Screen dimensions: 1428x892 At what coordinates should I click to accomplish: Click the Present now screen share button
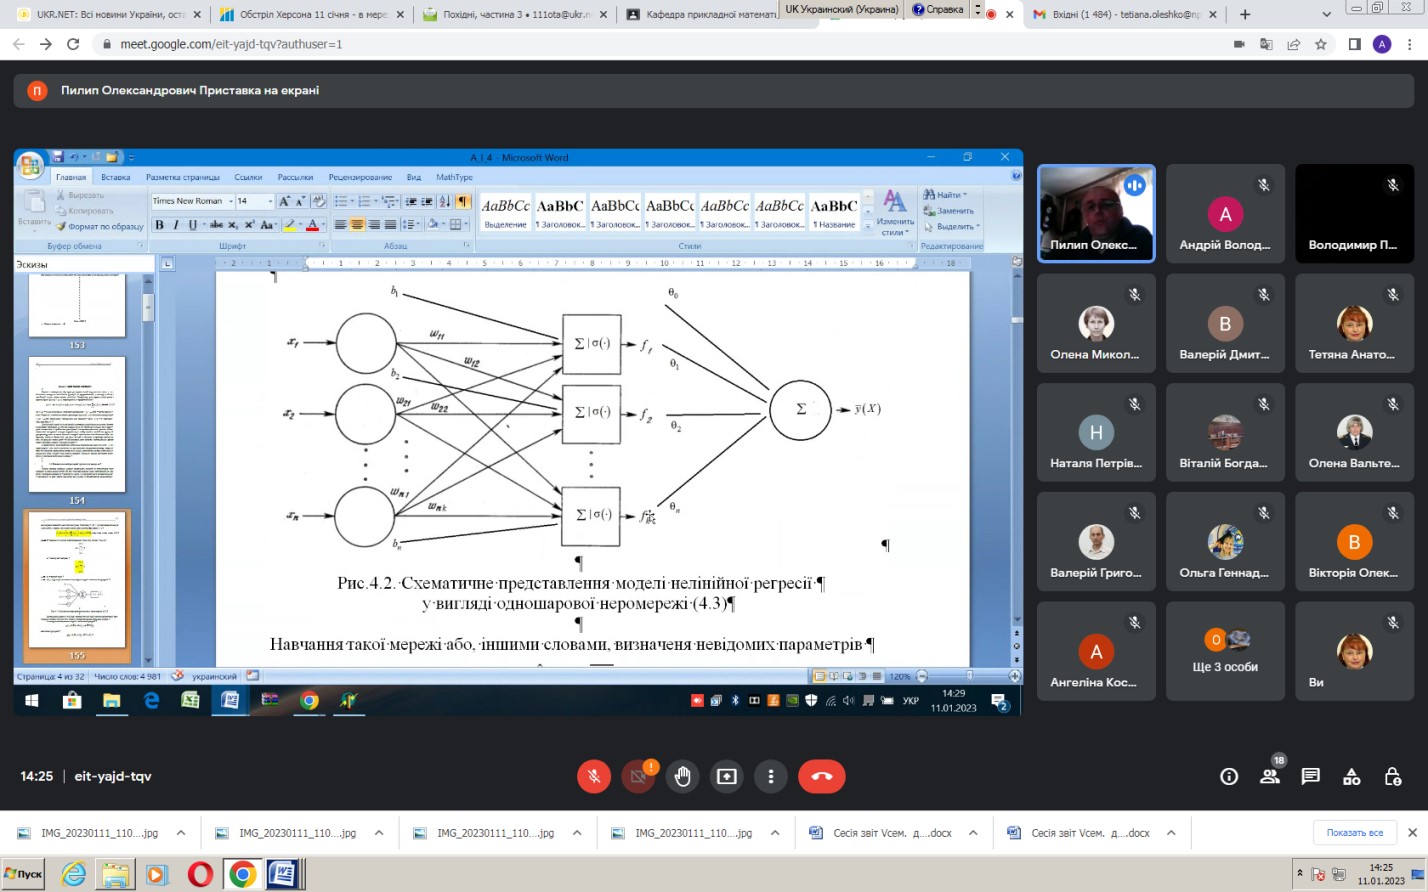coord(727,776)
